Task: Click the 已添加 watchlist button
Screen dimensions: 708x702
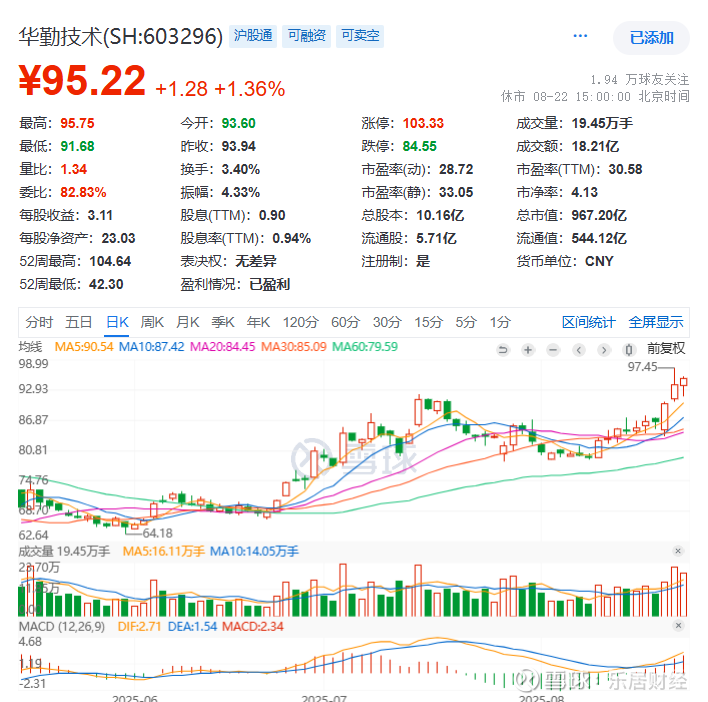Action: [651, 38]
